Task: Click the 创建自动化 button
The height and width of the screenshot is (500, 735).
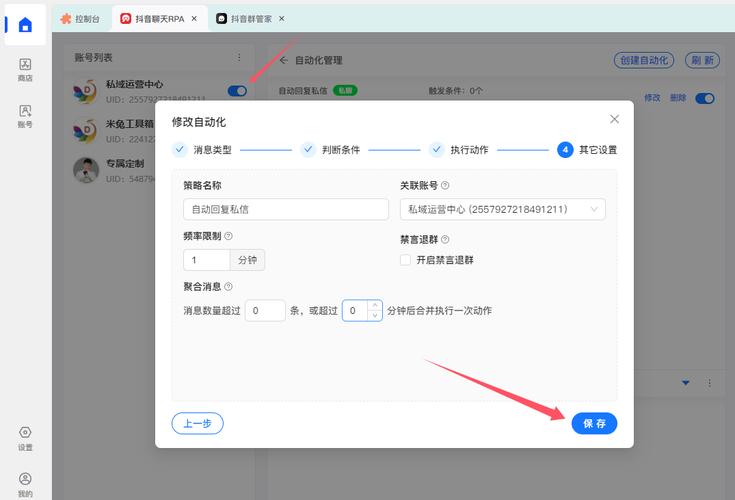Action: click(x=644, y=60)
